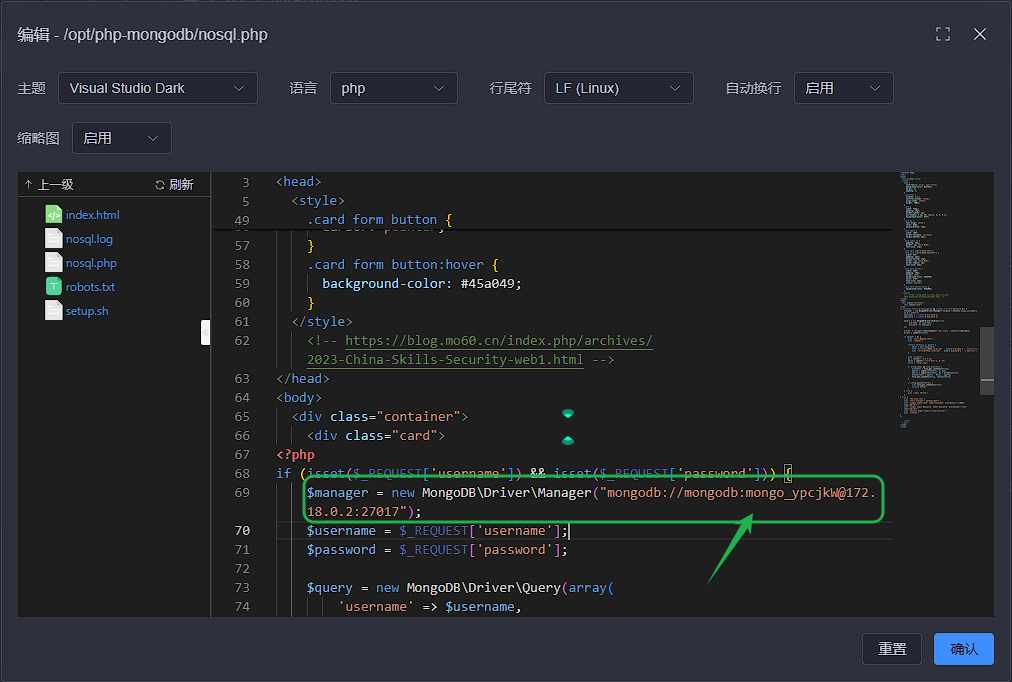Click the editor vertical scrollbar thumb
The height and width of the screenshot is (682, 1012).
click(986, 360)
